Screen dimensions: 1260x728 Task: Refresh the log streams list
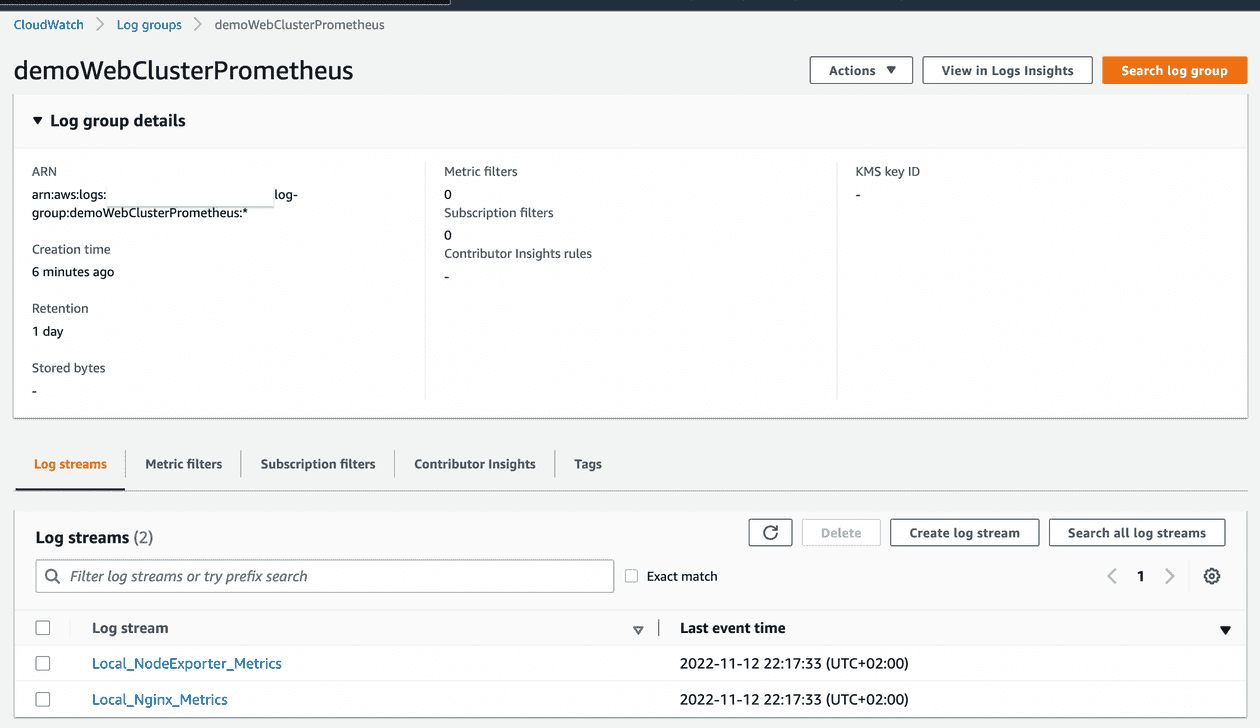point(770,532)
